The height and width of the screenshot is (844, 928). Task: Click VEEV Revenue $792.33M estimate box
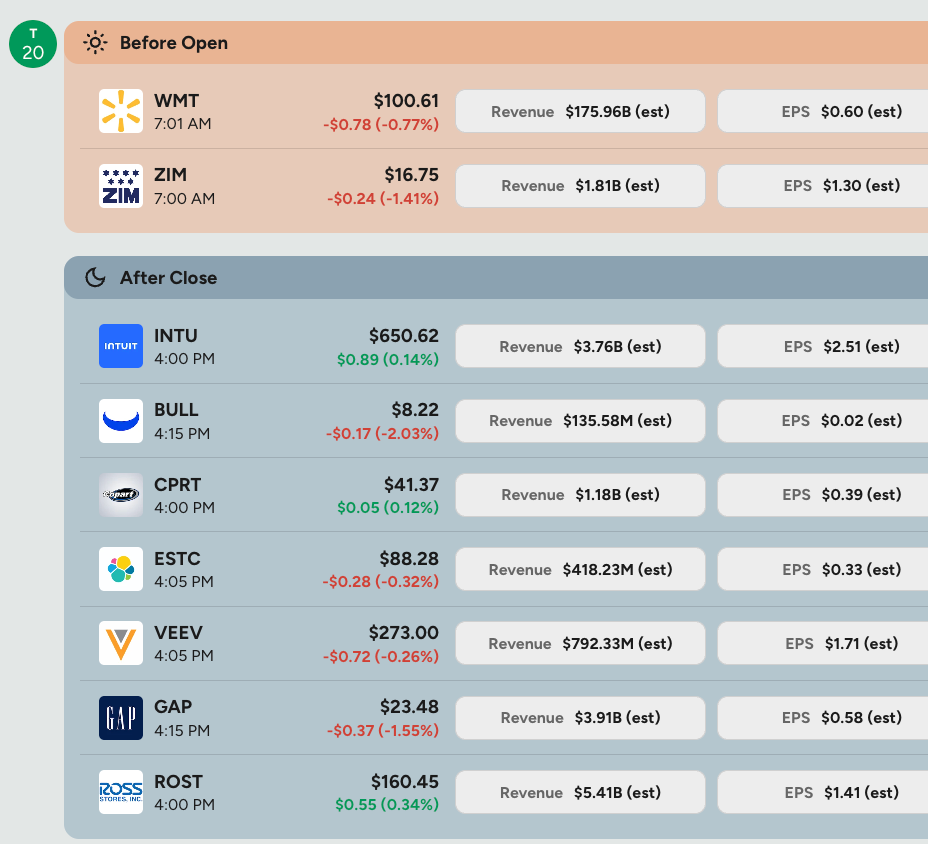pos(580,643)
